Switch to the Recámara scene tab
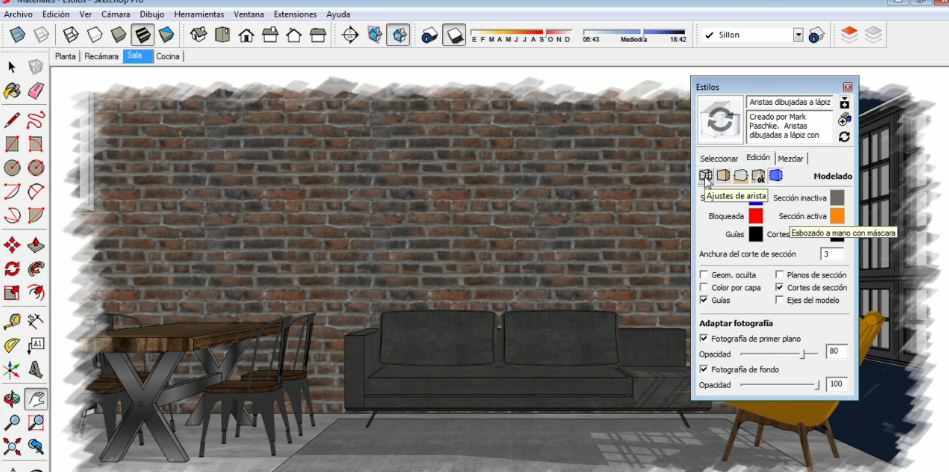The width and height of the screenshot is (949, 472). (x=101, y=56)
